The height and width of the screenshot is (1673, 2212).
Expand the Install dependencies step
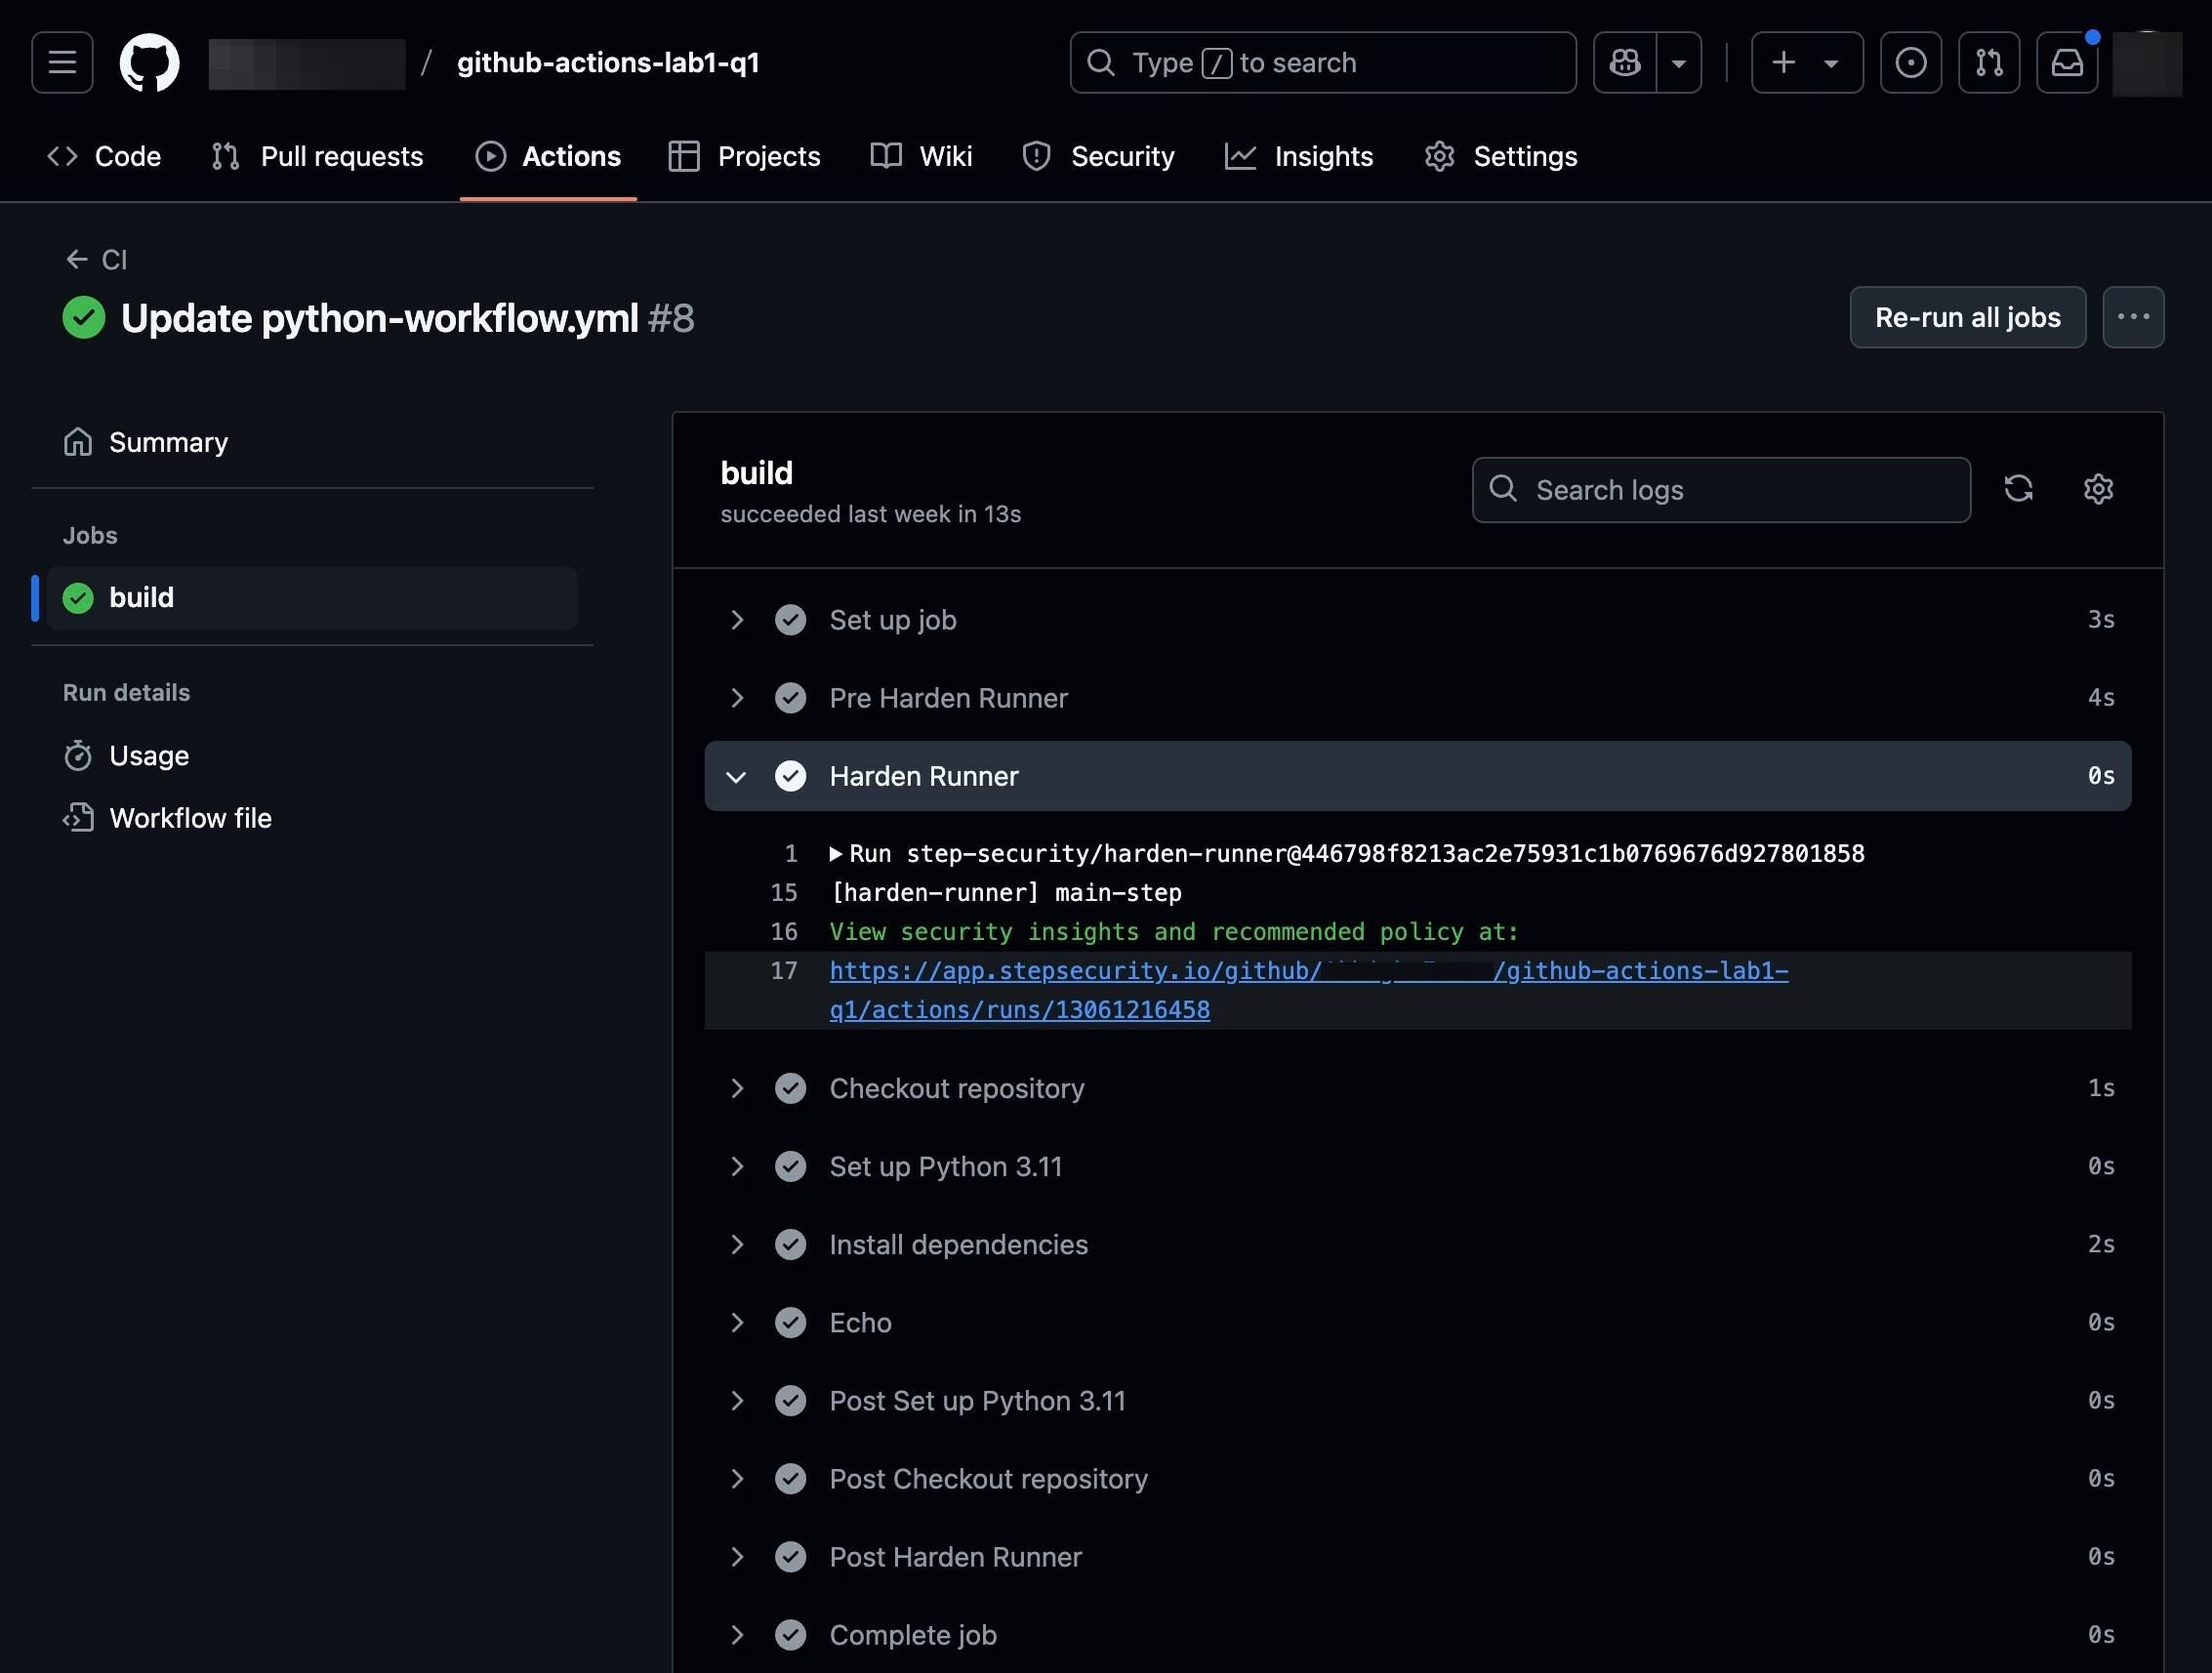(1417, 1244)
